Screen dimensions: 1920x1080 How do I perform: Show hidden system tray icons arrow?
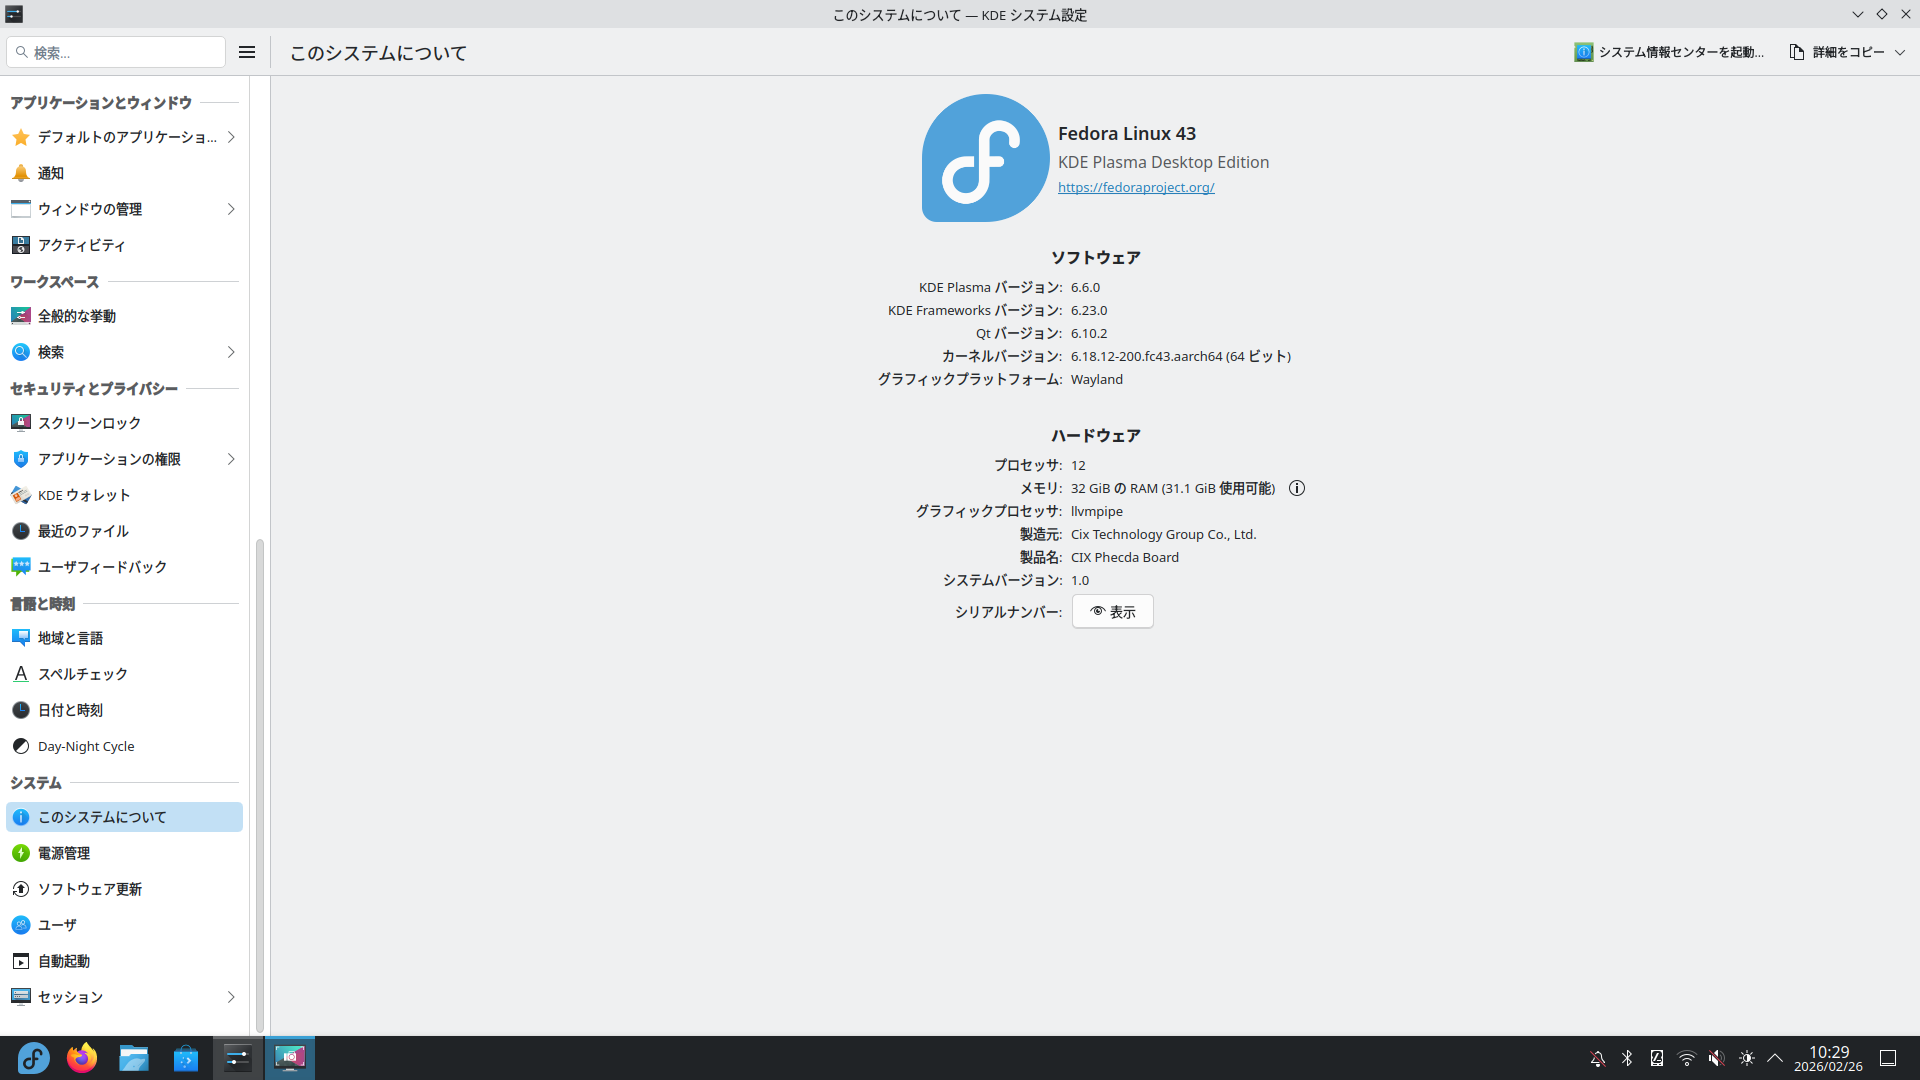[1775, 1058]
